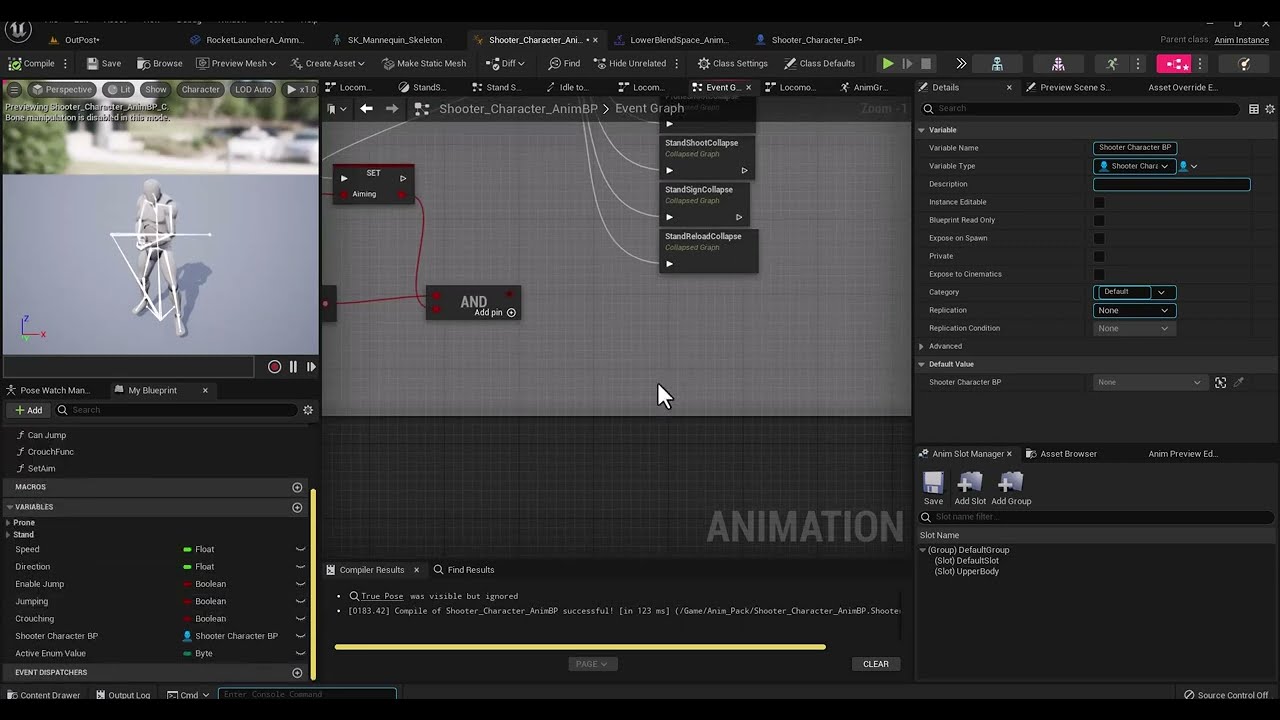Toggle Private checkbox
1280x720 pixels.
pyautogui.click(x=1099, y=256)
